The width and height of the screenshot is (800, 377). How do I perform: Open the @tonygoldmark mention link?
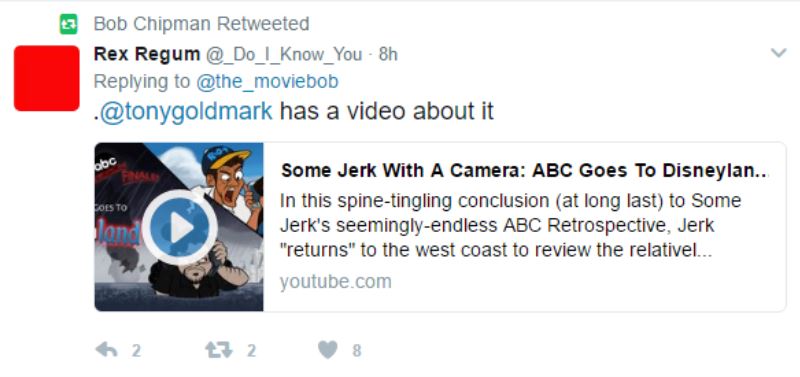186,112
